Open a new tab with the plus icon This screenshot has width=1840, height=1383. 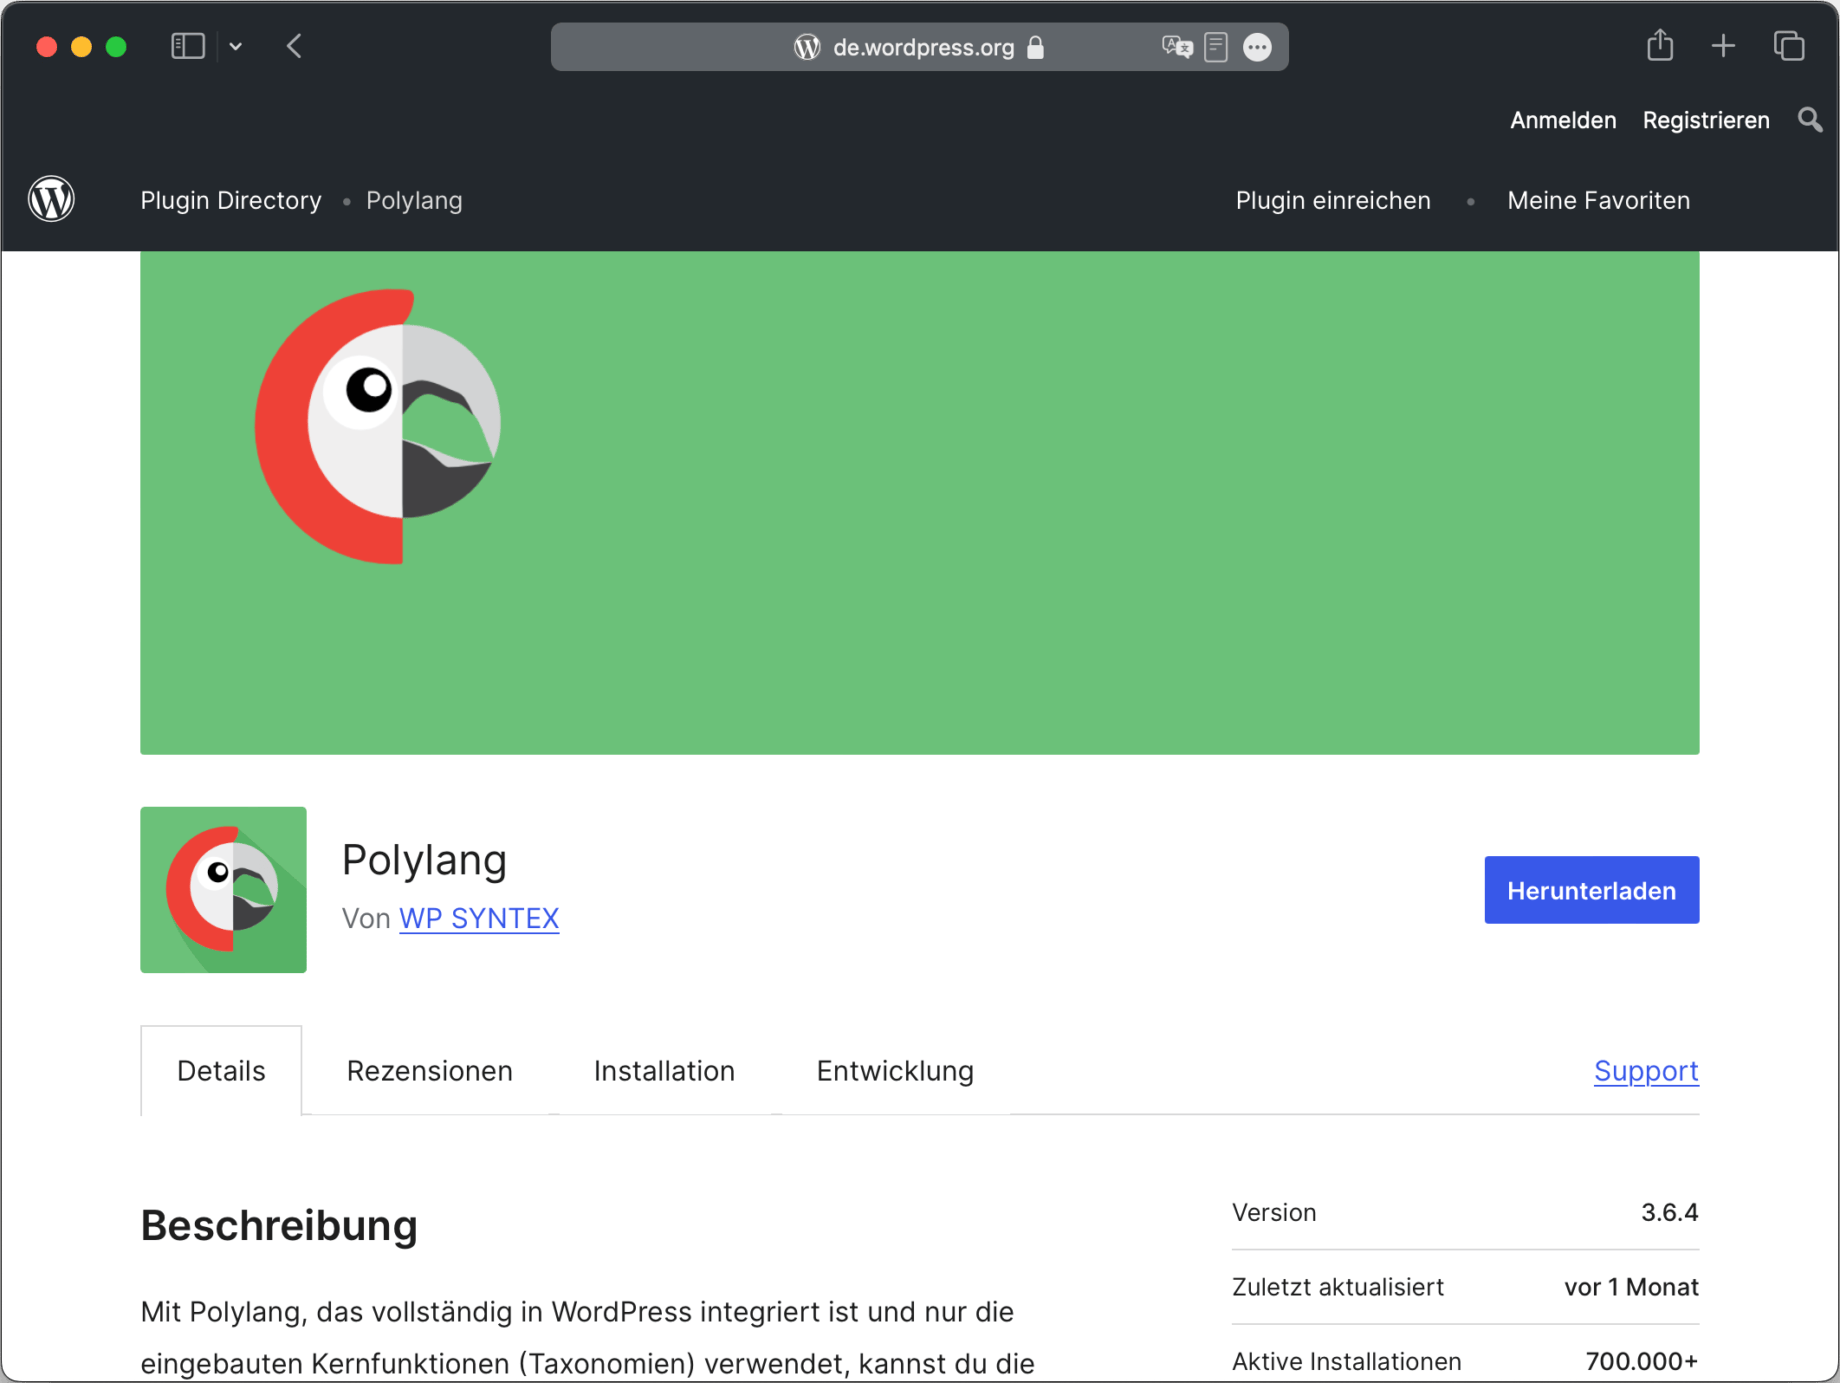click(1723, 46)
